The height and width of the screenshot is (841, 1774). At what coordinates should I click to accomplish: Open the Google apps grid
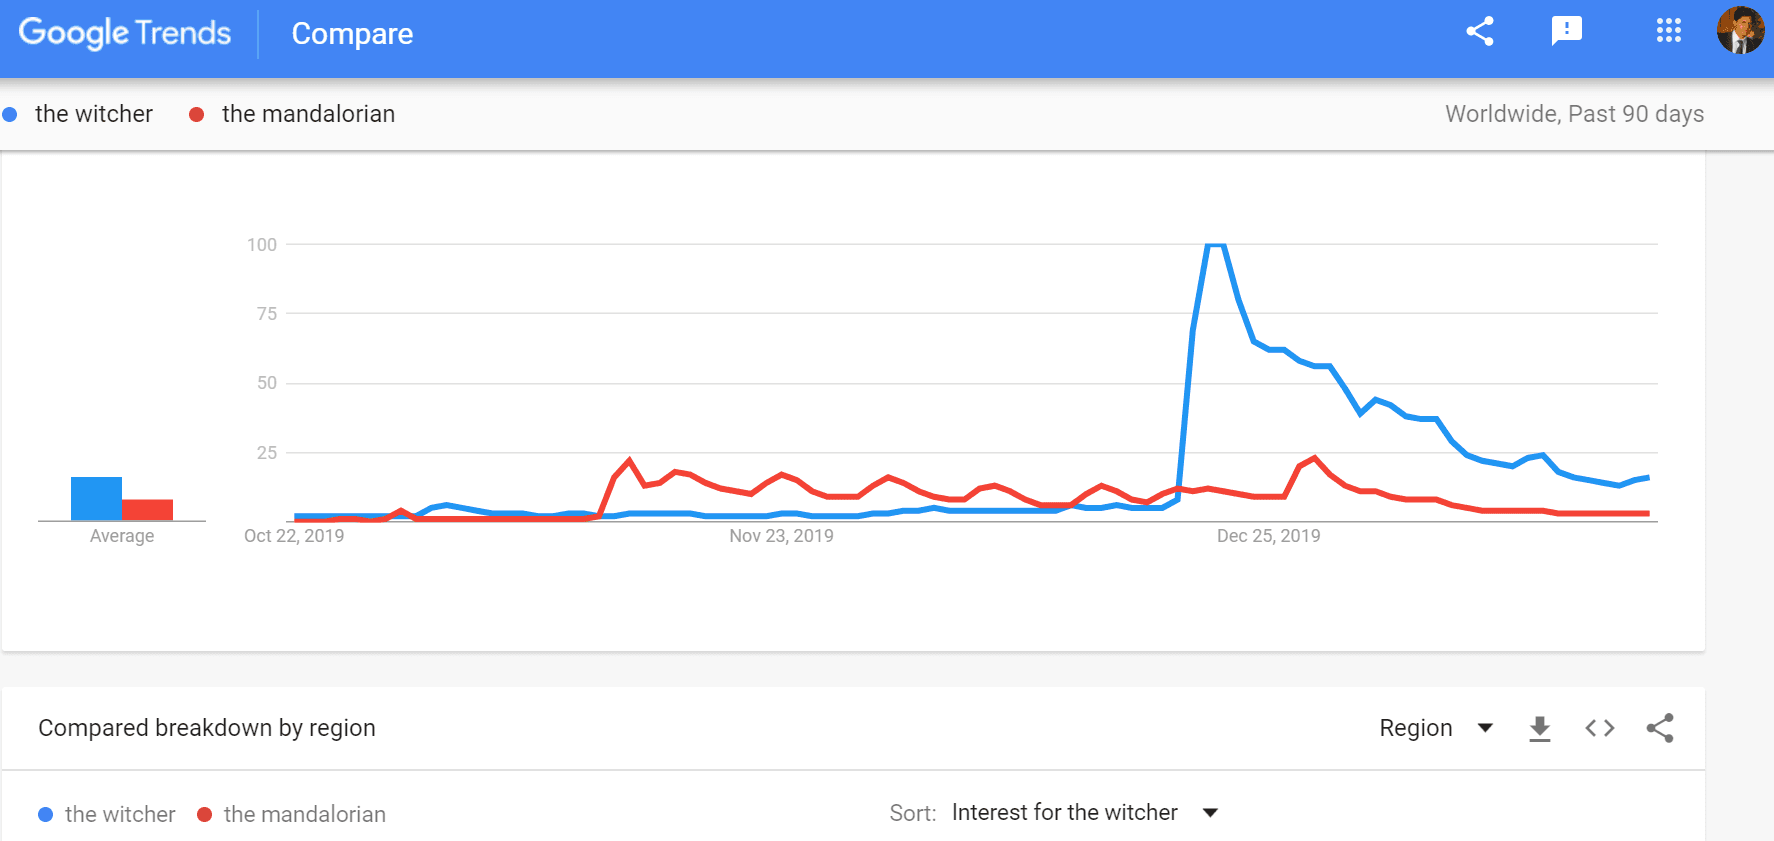(x=1668, y=31)
